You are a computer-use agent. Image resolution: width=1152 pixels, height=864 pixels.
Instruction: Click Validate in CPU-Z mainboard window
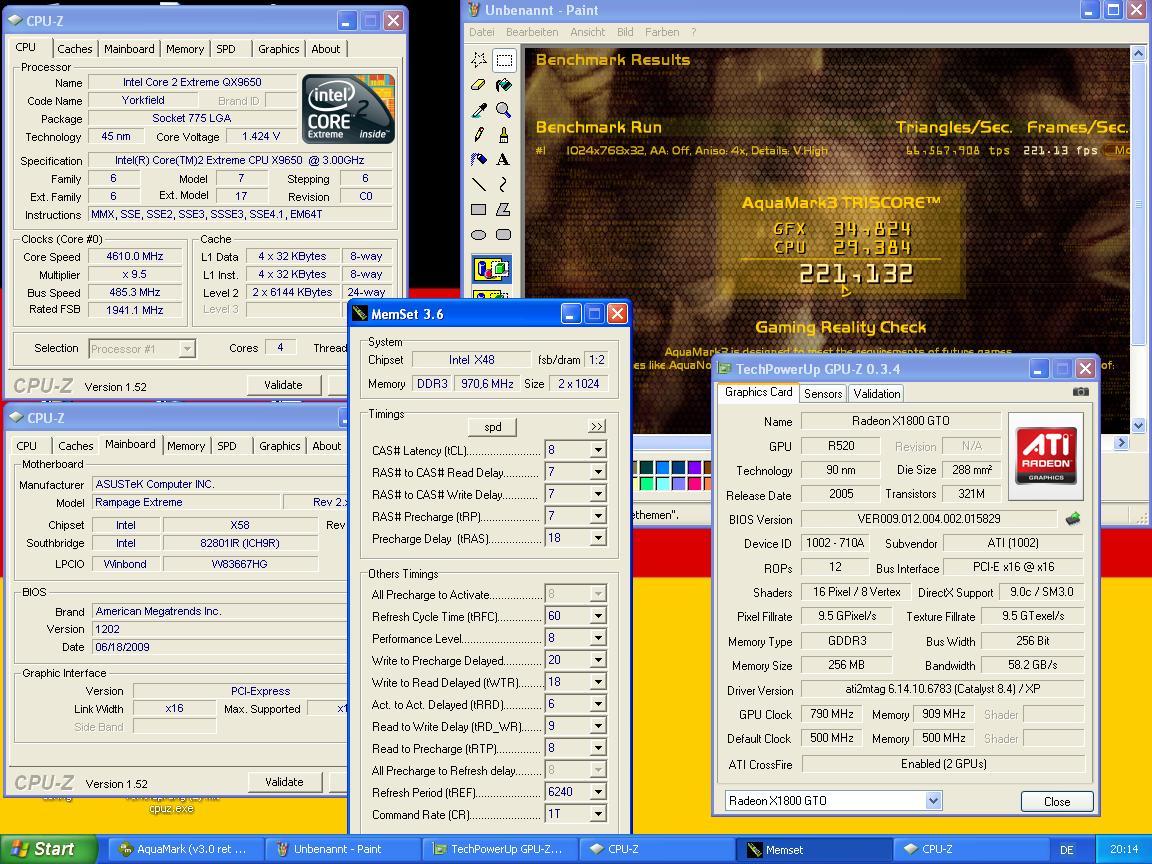pyautogui.click(x=284, y=782)
